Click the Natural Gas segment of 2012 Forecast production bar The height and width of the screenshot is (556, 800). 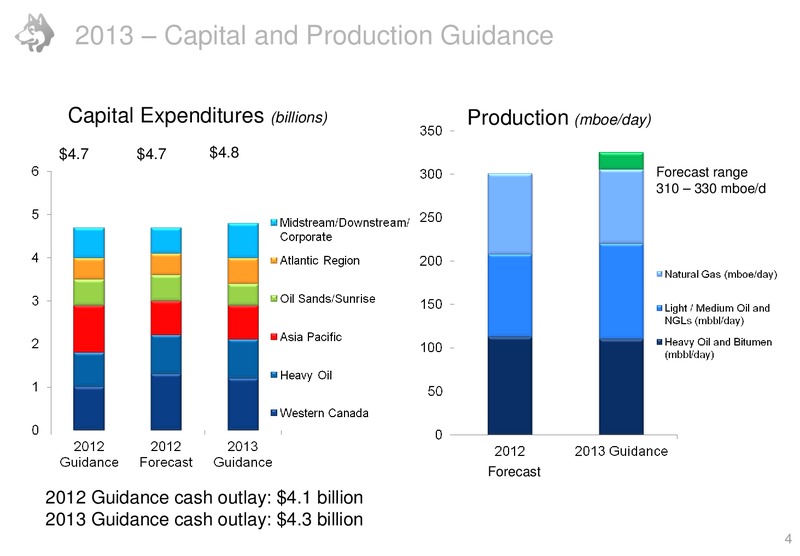click(x=510, y=214)
